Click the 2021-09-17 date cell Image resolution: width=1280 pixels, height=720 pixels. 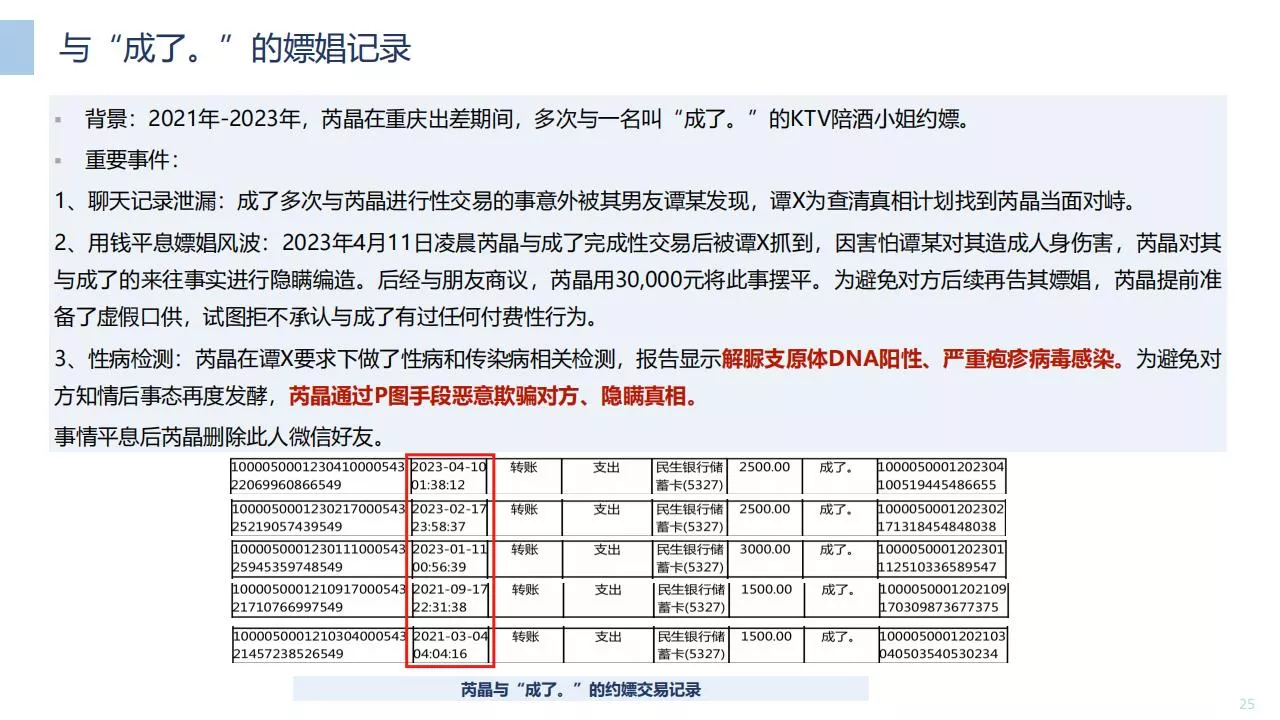449,598
